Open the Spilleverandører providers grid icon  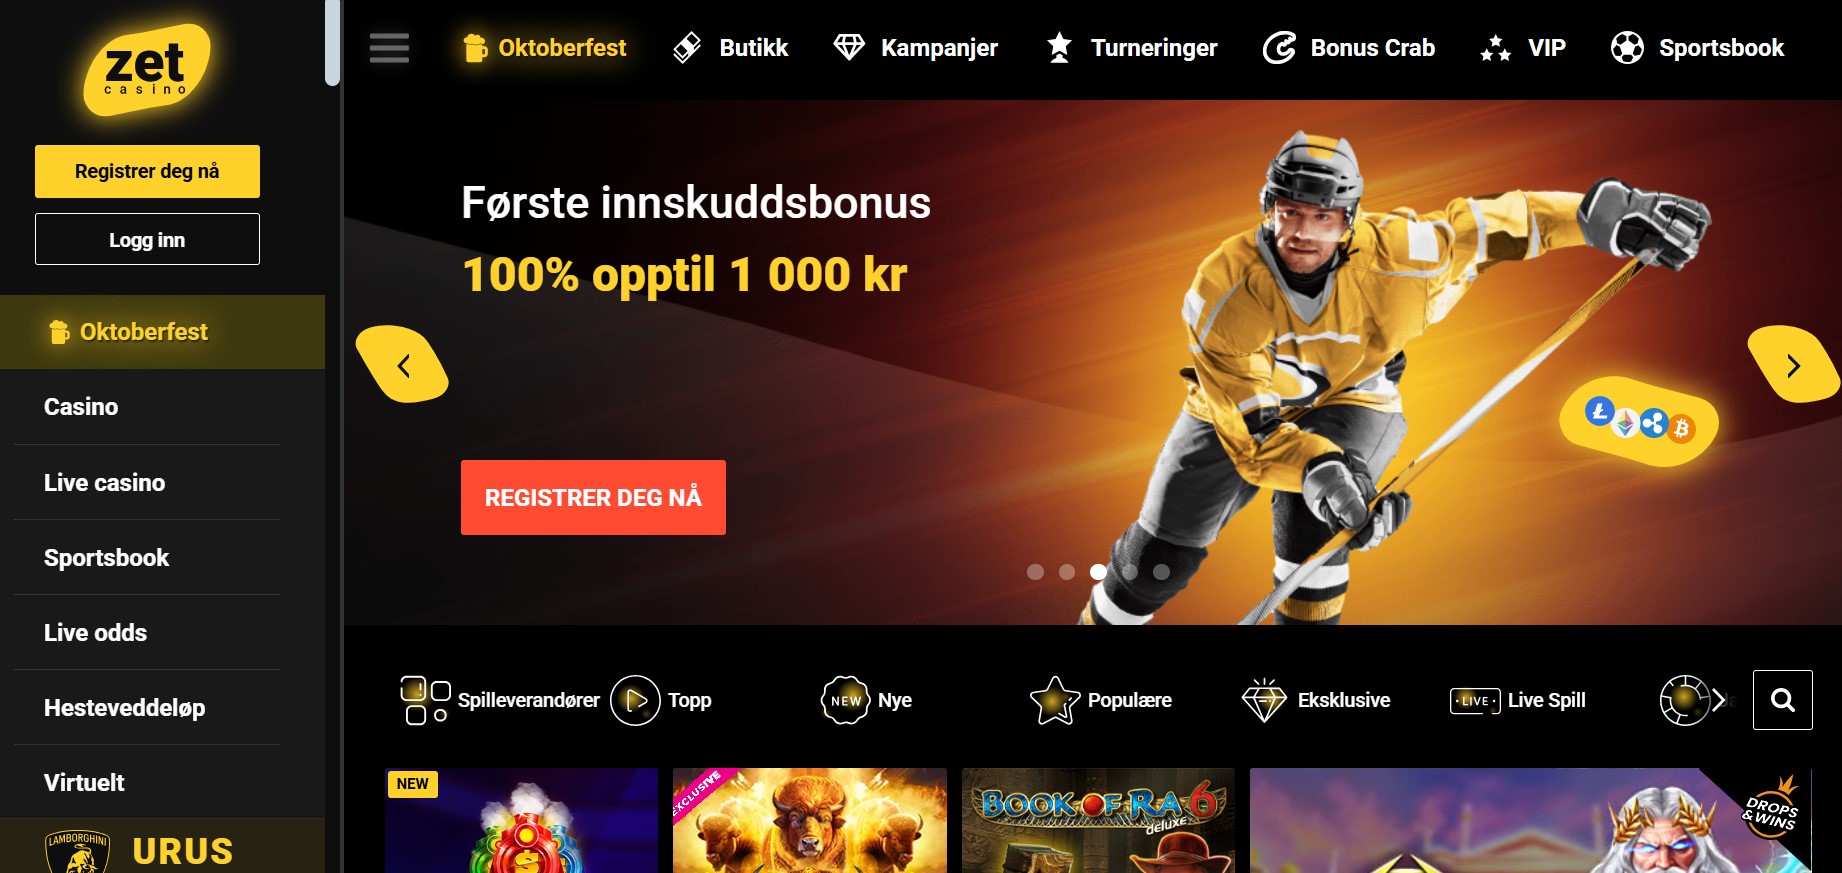pos(425,700)
